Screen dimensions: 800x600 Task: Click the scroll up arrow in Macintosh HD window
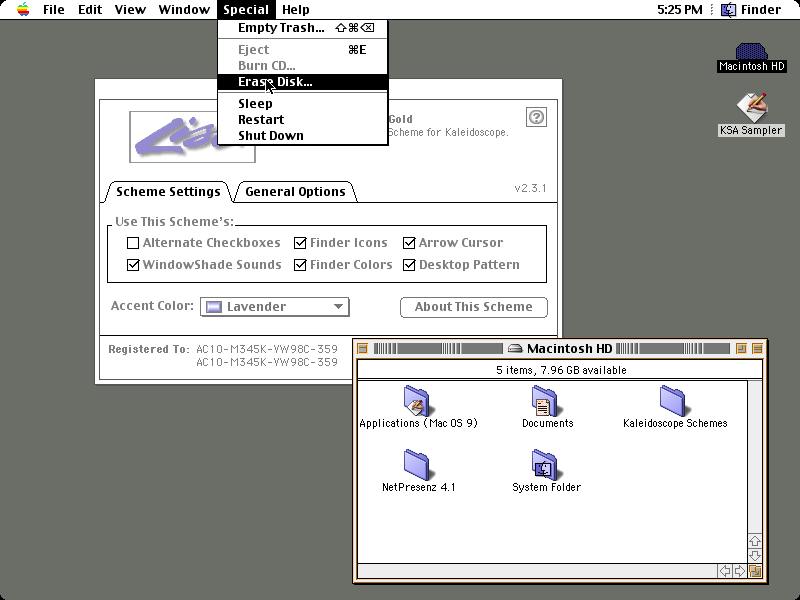(755, 540)
